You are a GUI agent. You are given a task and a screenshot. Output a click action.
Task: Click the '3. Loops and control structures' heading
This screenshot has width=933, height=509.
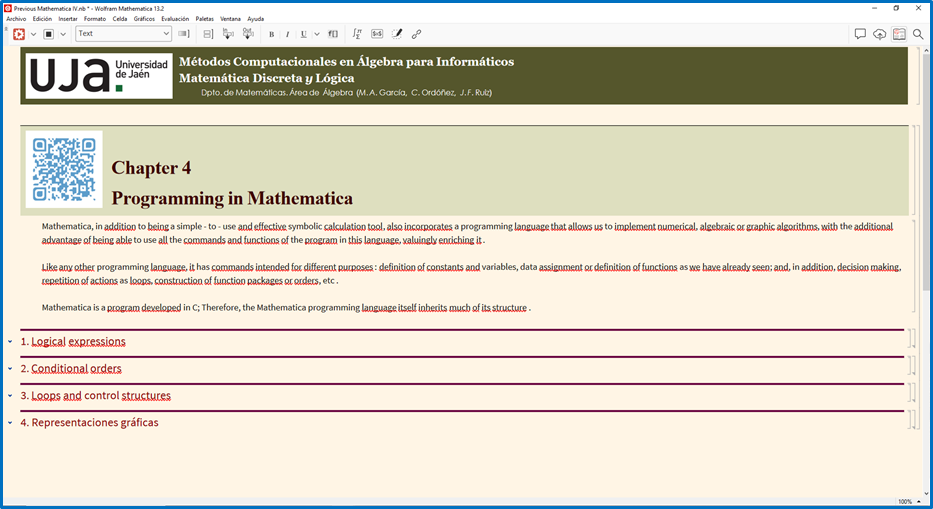coord(96,395)
